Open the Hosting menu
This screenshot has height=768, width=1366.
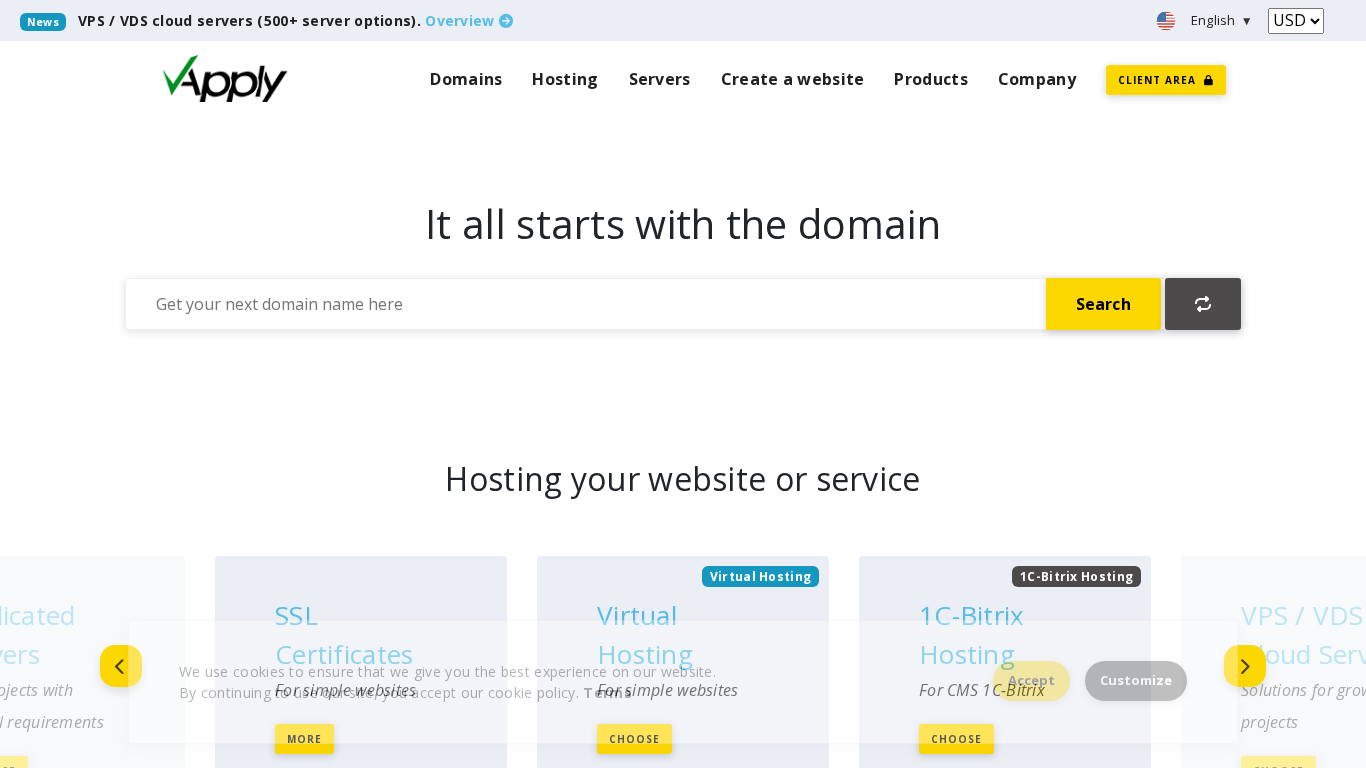click(x=565, y=79)
